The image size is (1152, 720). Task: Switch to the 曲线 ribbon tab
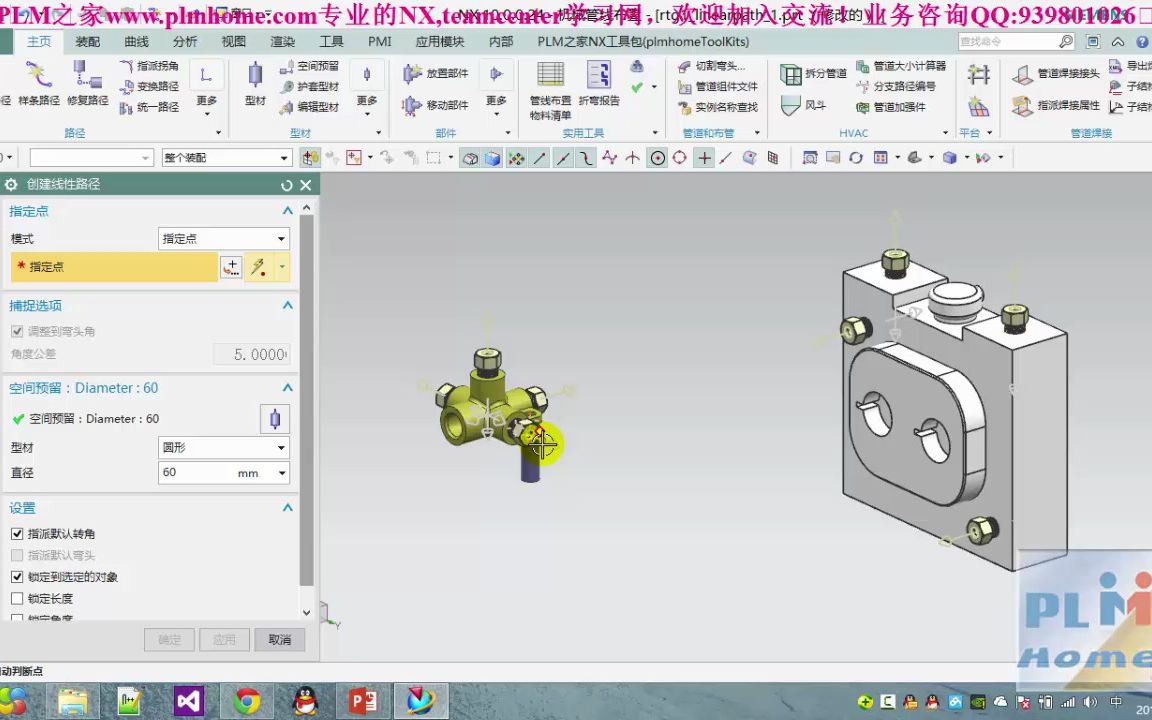point(137,42)
